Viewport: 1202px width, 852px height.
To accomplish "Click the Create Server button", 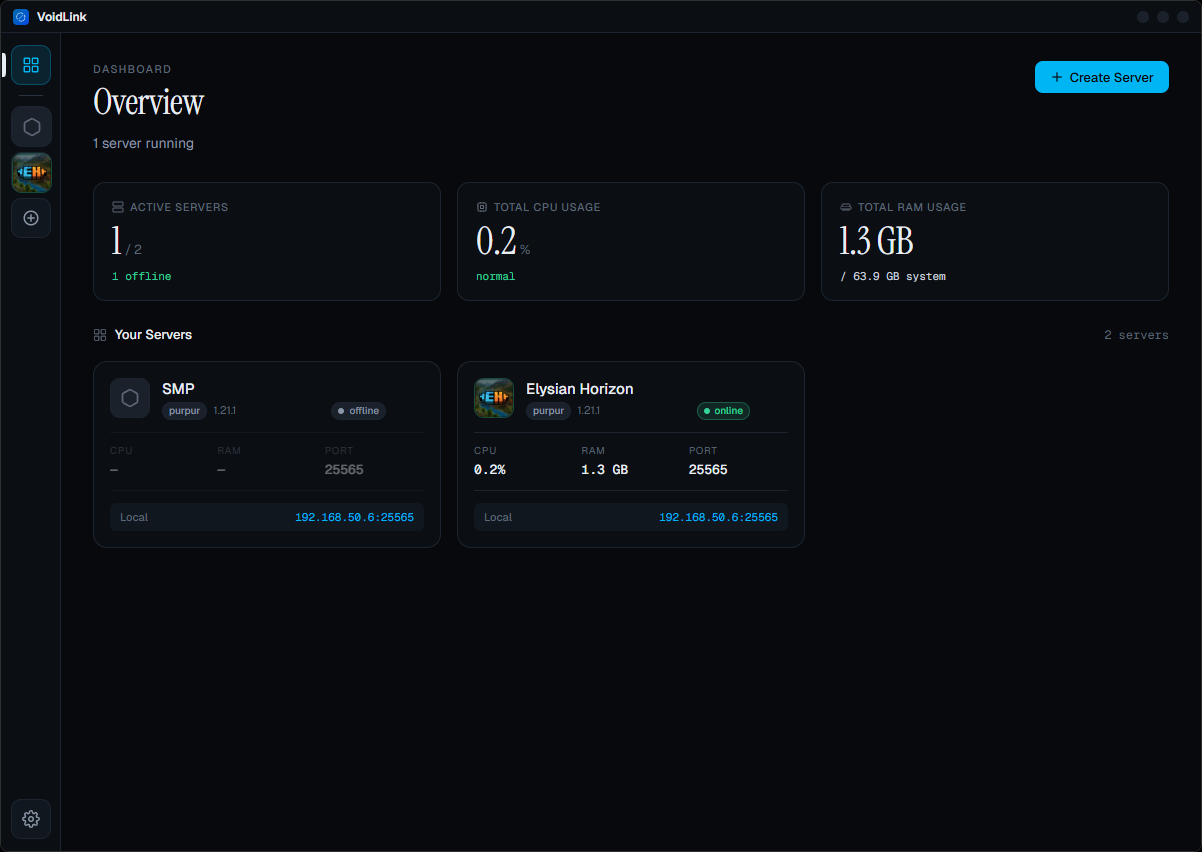I will (1101, 77).
